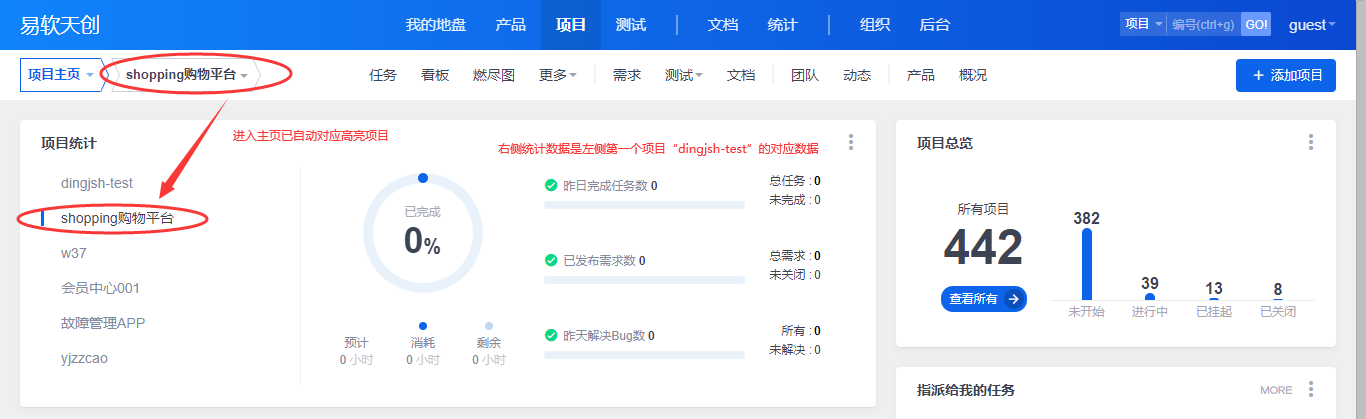Click the MORE link for assigned tasks
This screenshot has width=1366, height=419.
[x=1276, y=390]
